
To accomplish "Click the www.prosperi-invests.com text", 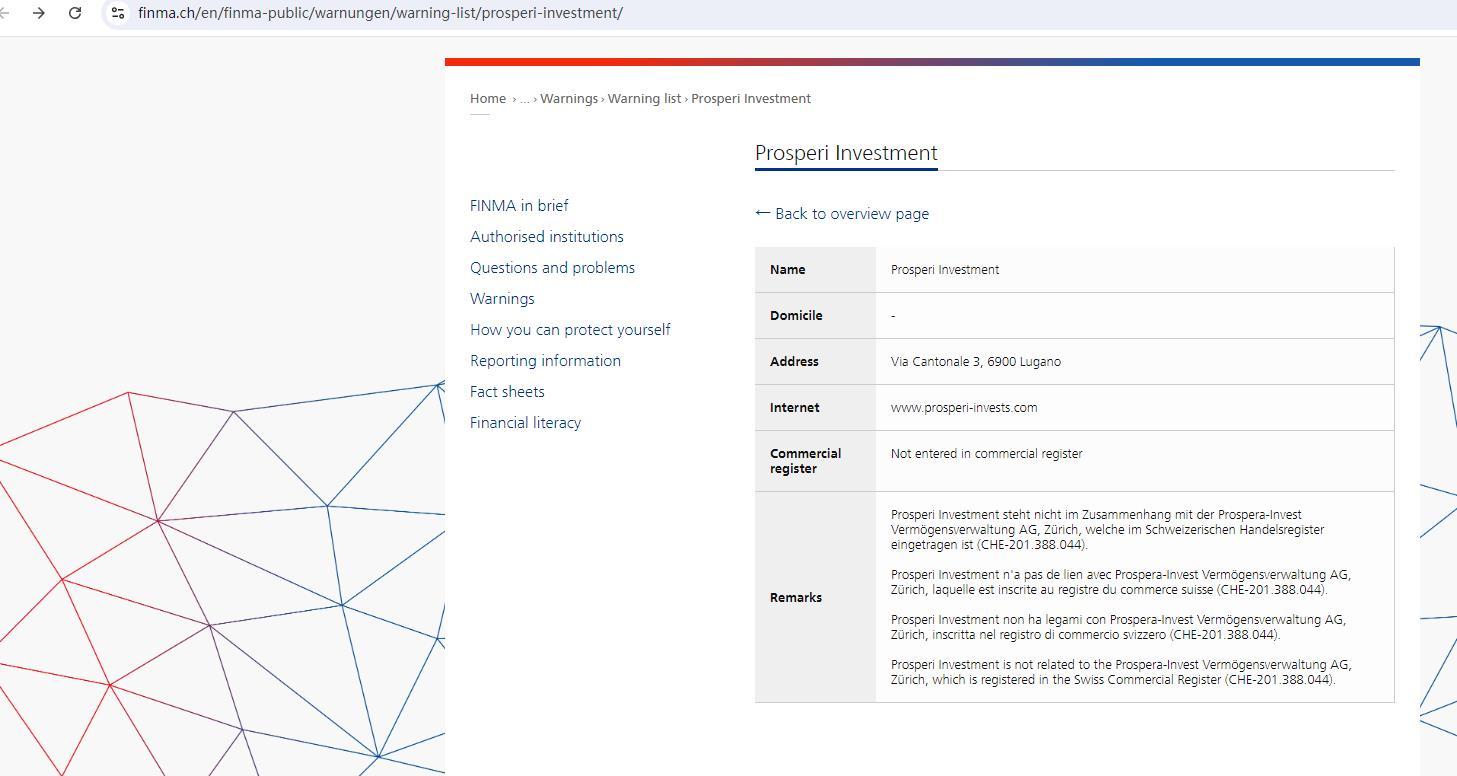I will (963, 407).
